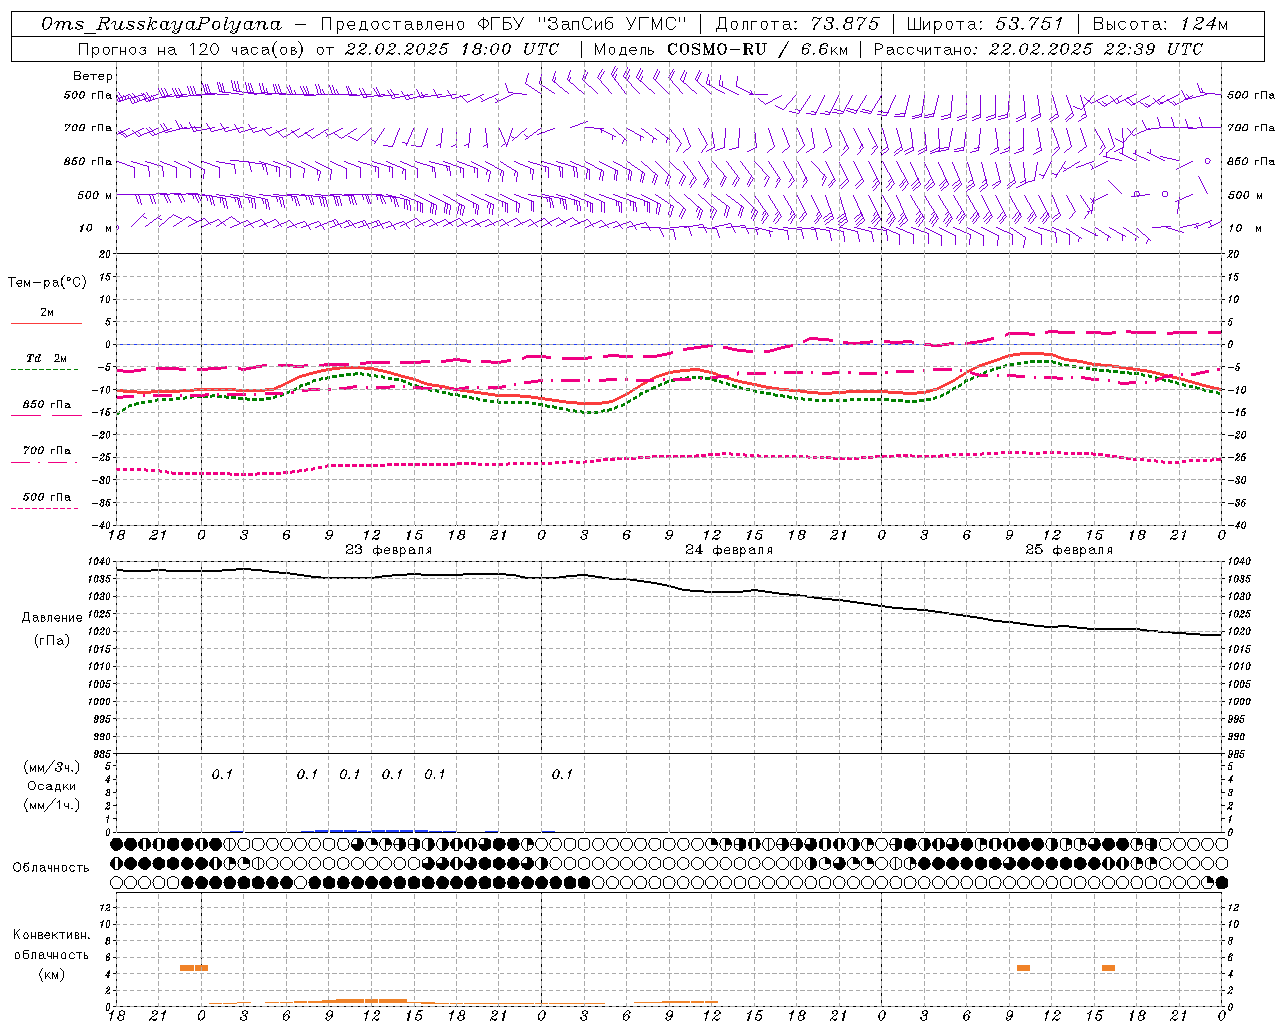
Task: Click the 10 м wind level label on left
Action: tap(96, 228)
